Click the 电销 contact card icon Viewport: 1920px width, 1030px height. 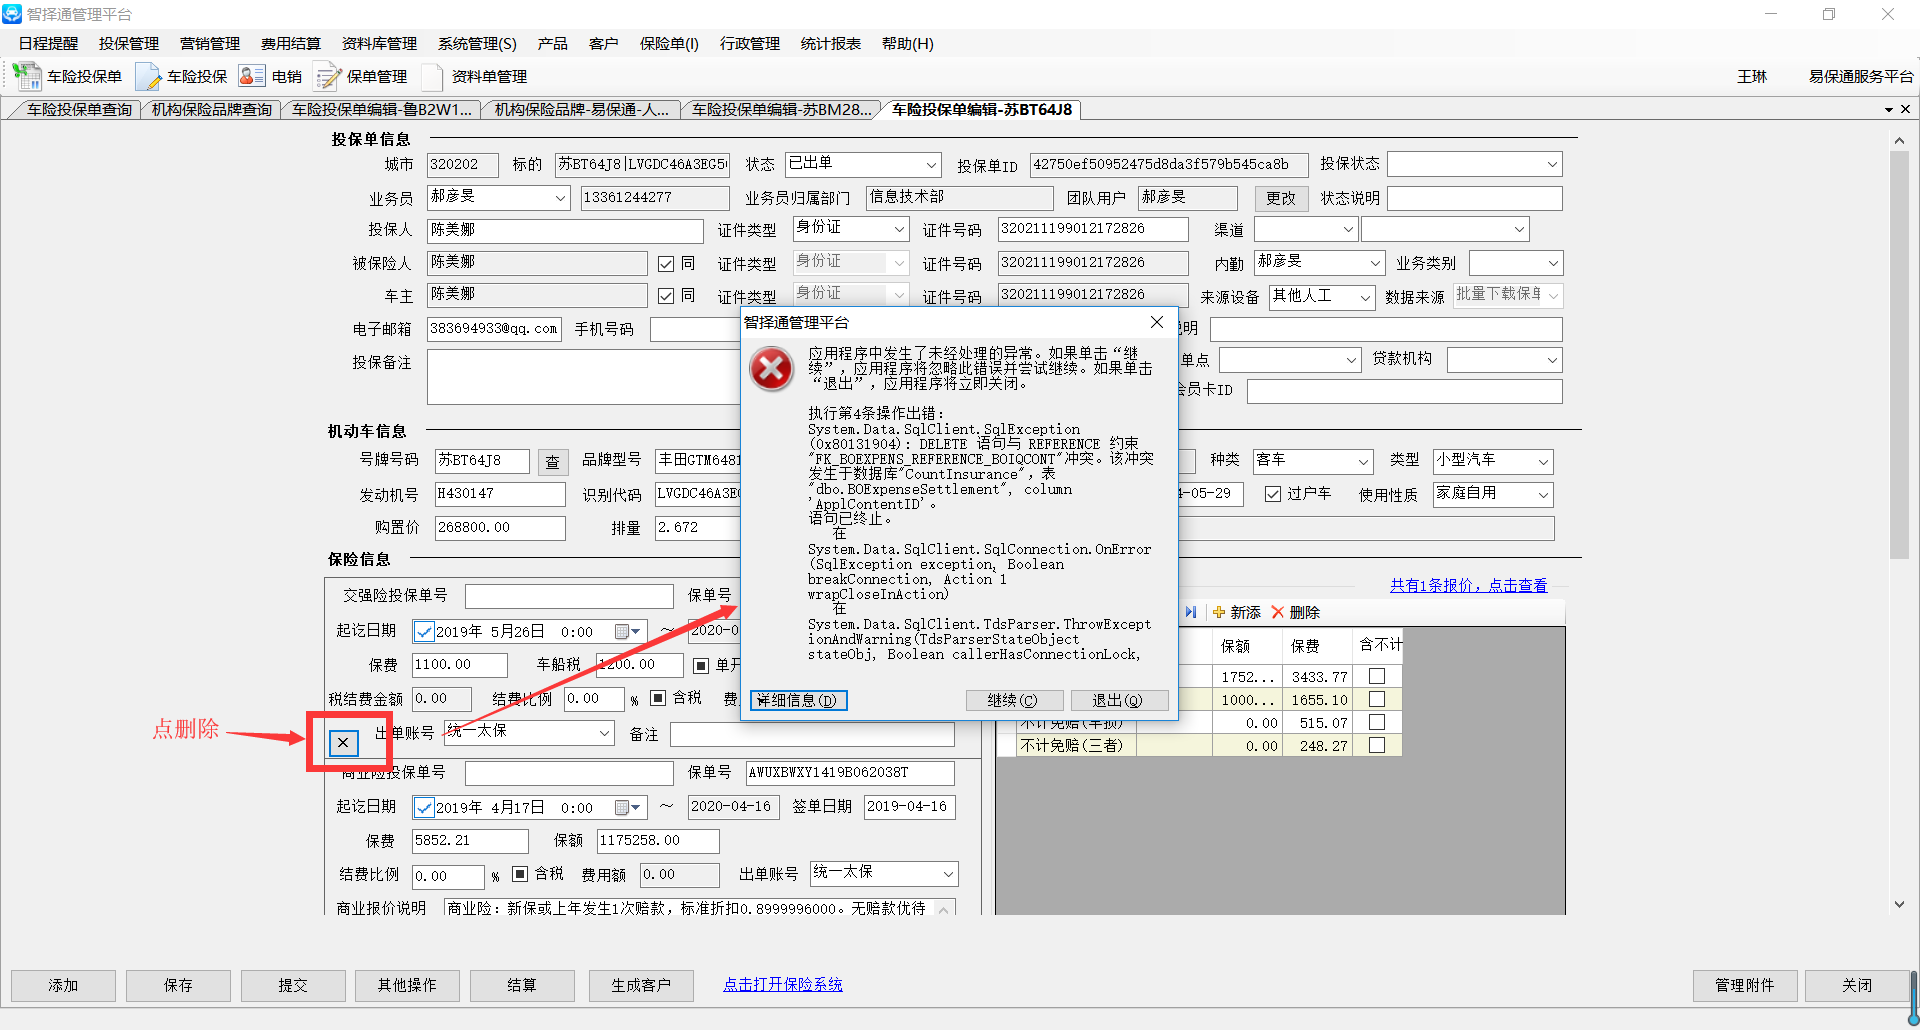click(x=252, y=76)
